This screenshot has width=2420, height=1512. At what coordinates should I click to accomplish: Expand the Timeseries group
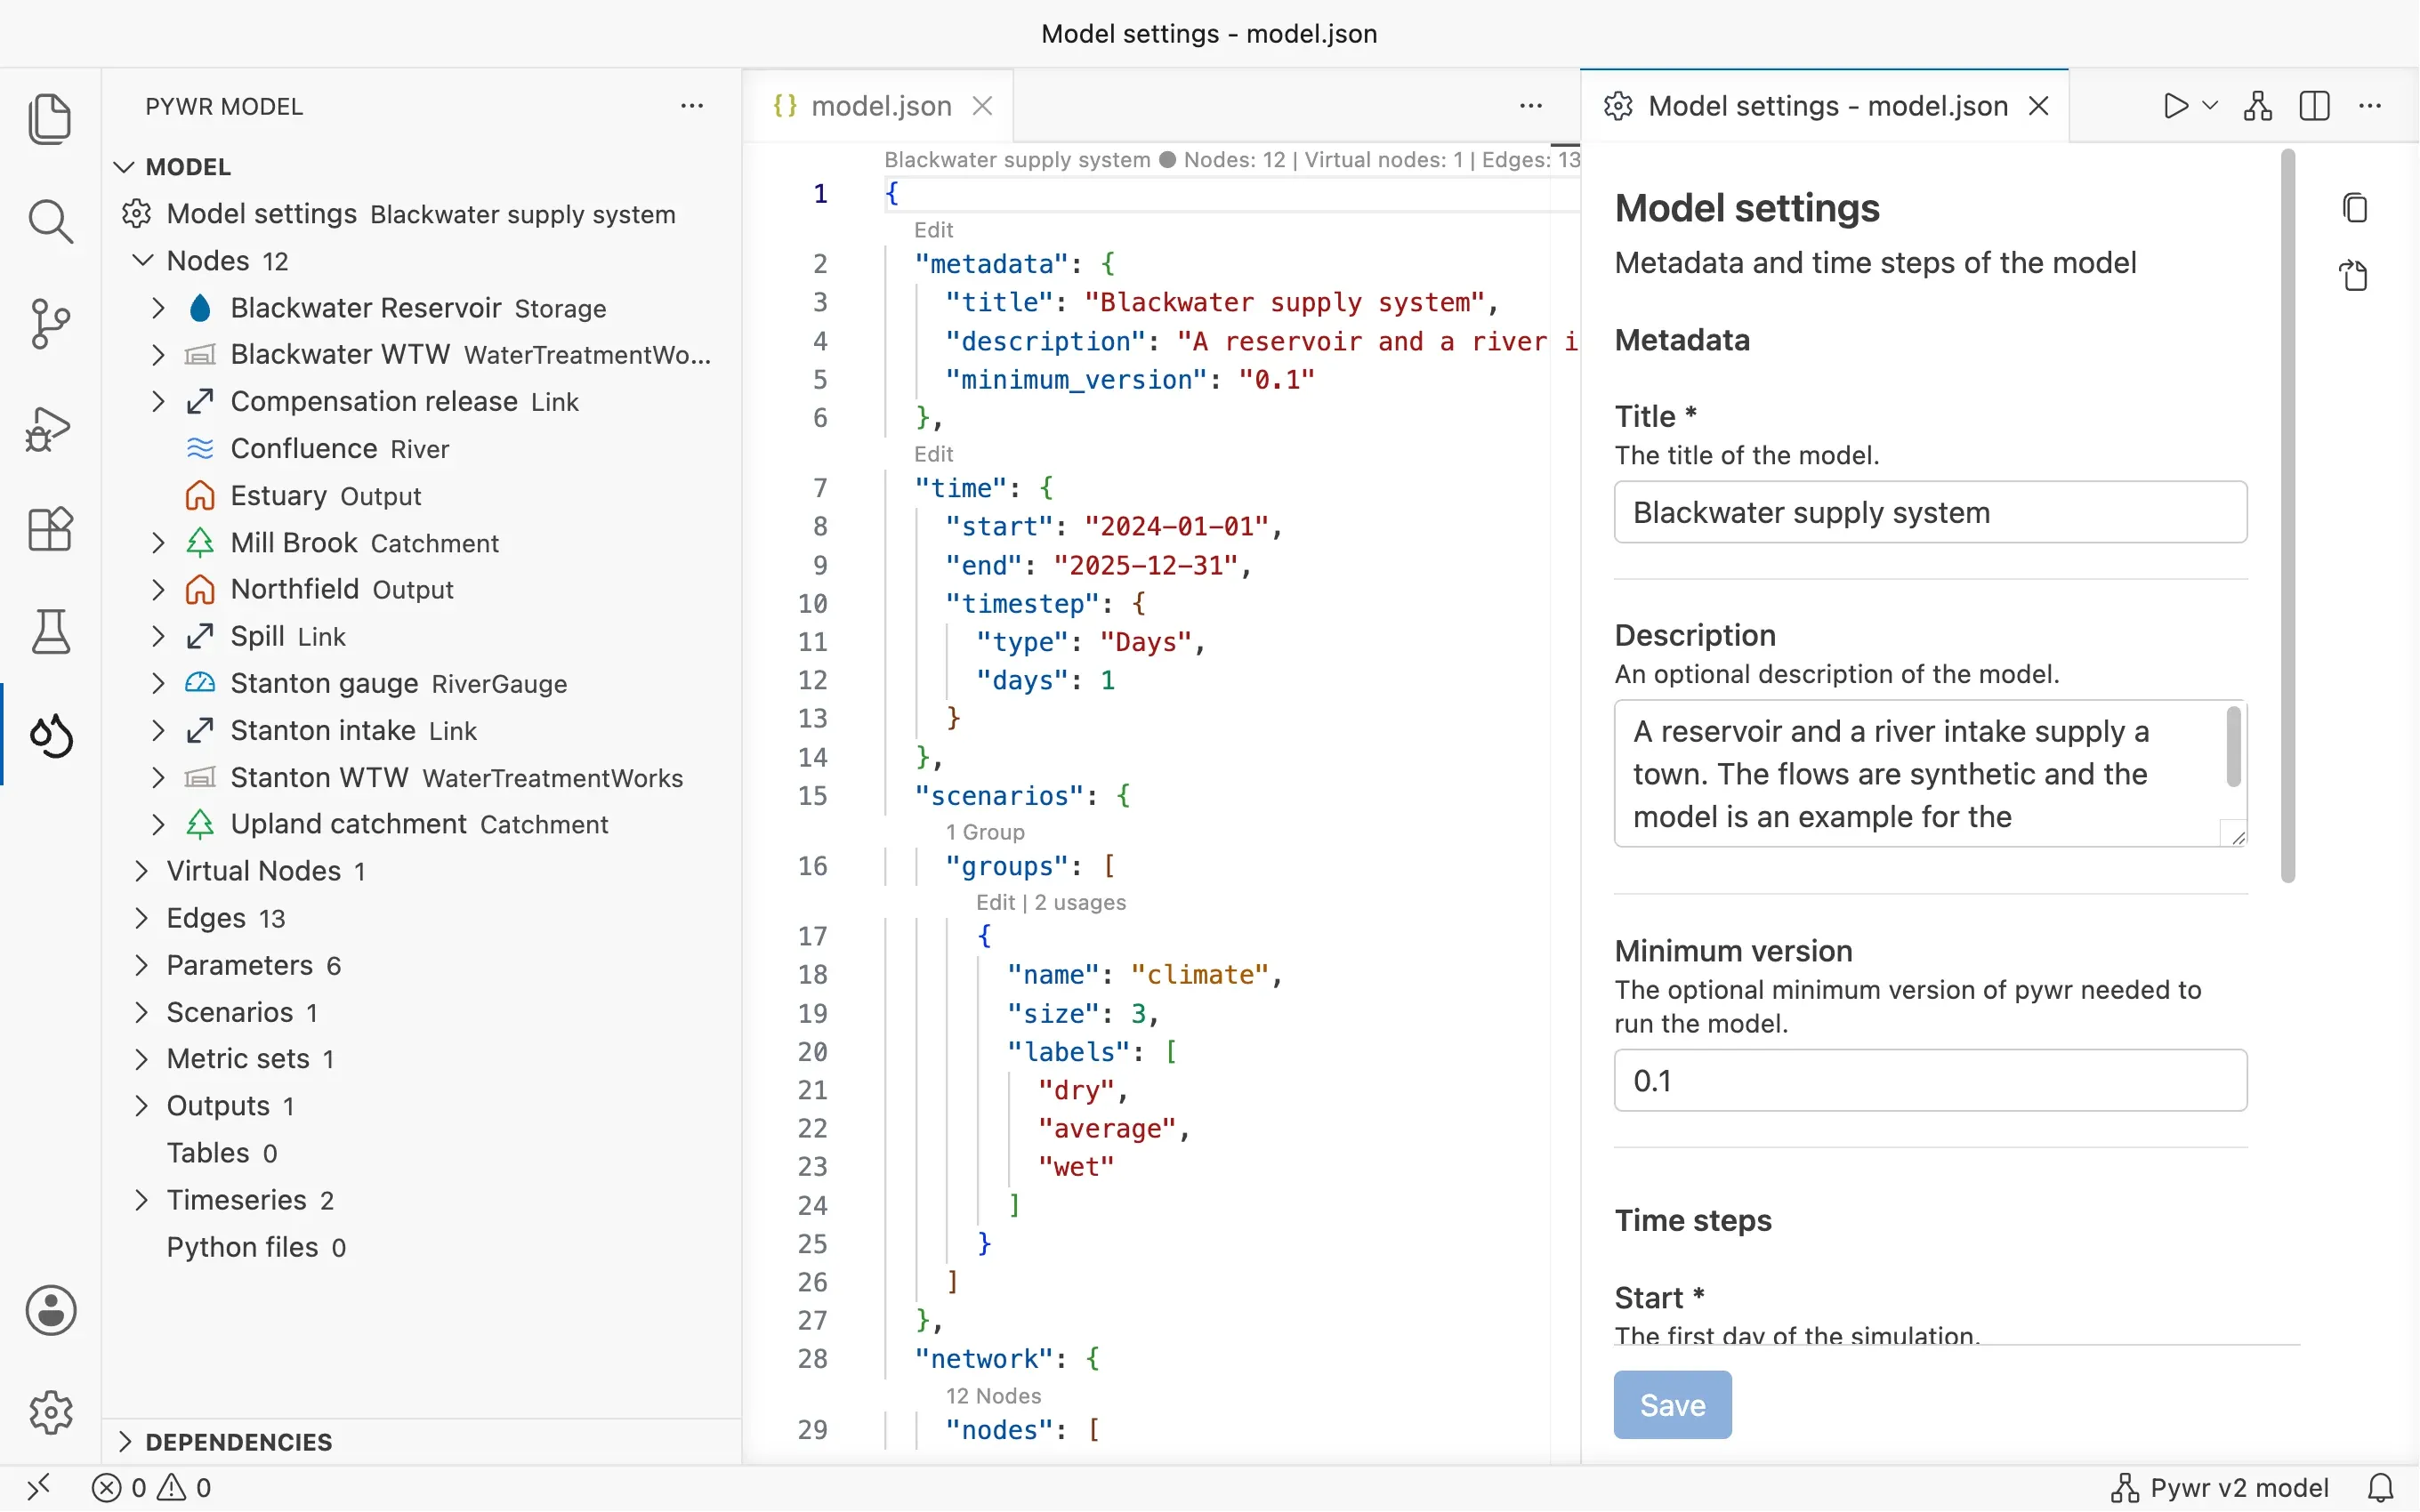[x=141, y=1200]
